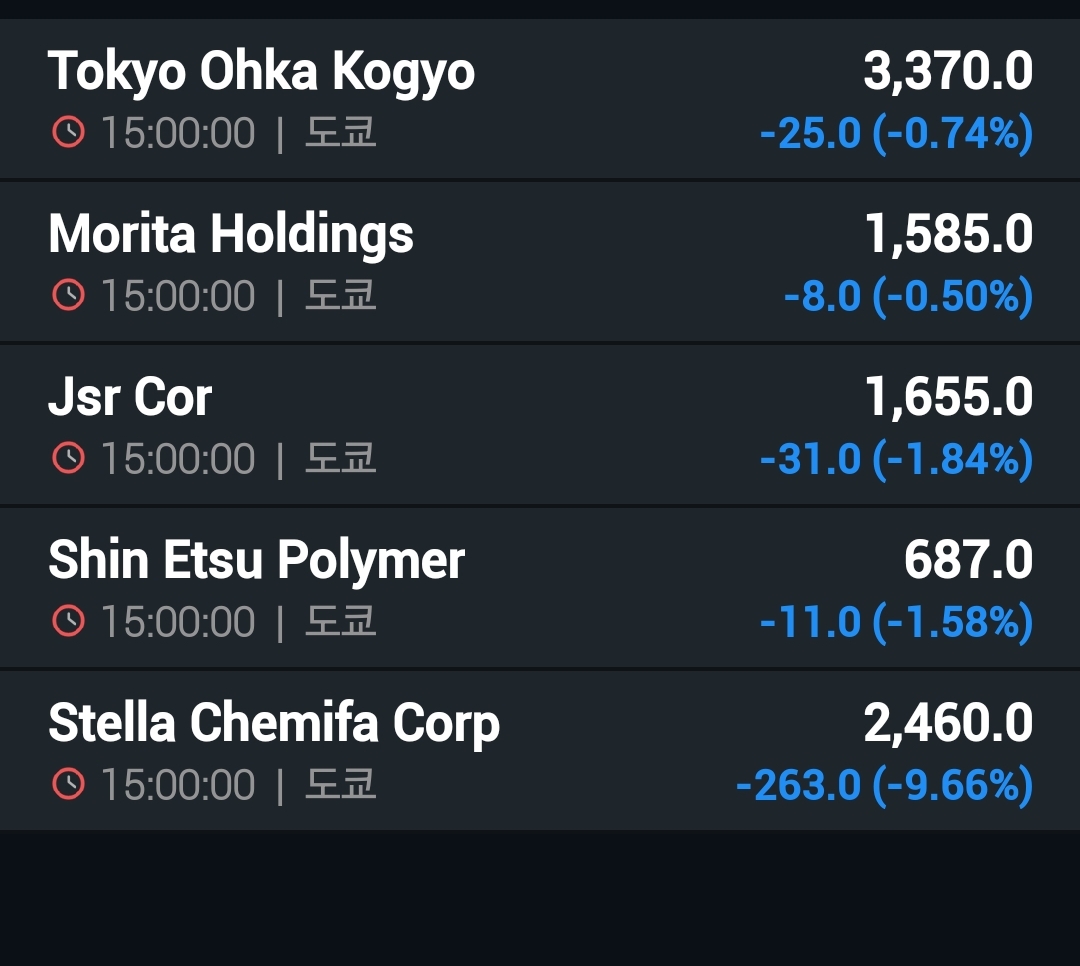
Task: Click the clock icon under Stella Chemifa Corp
Action: click(x=68, y=785)
